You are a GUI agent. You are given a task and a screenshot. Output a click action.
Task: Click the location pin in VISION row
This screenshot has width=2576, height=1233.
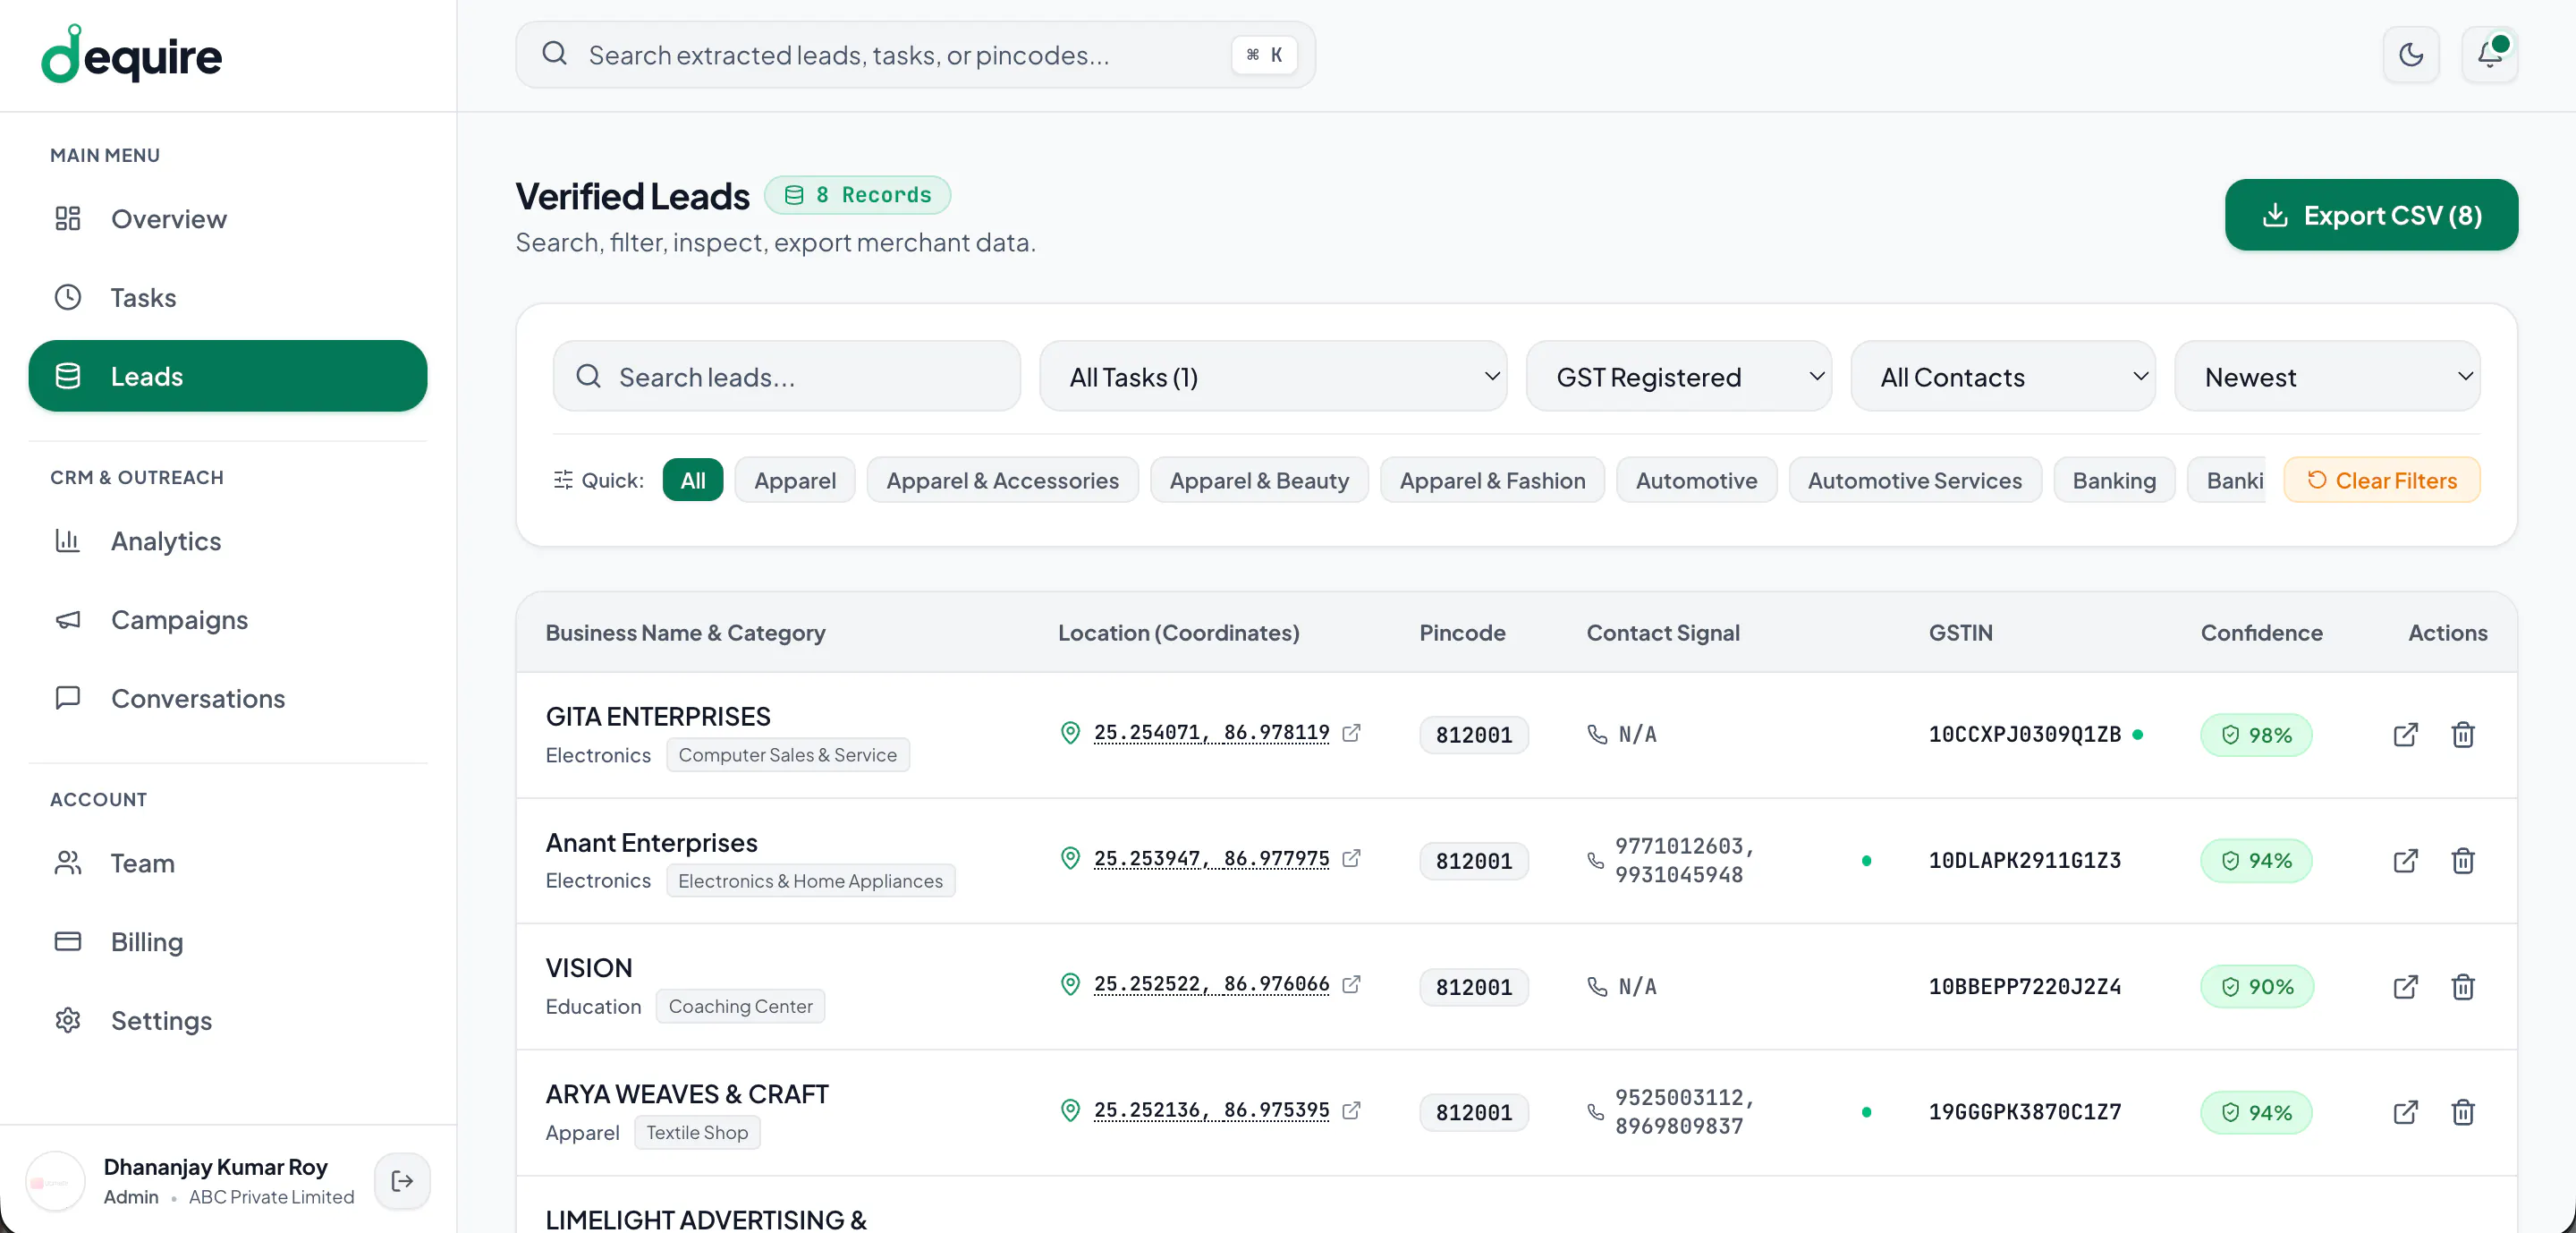1070,984
